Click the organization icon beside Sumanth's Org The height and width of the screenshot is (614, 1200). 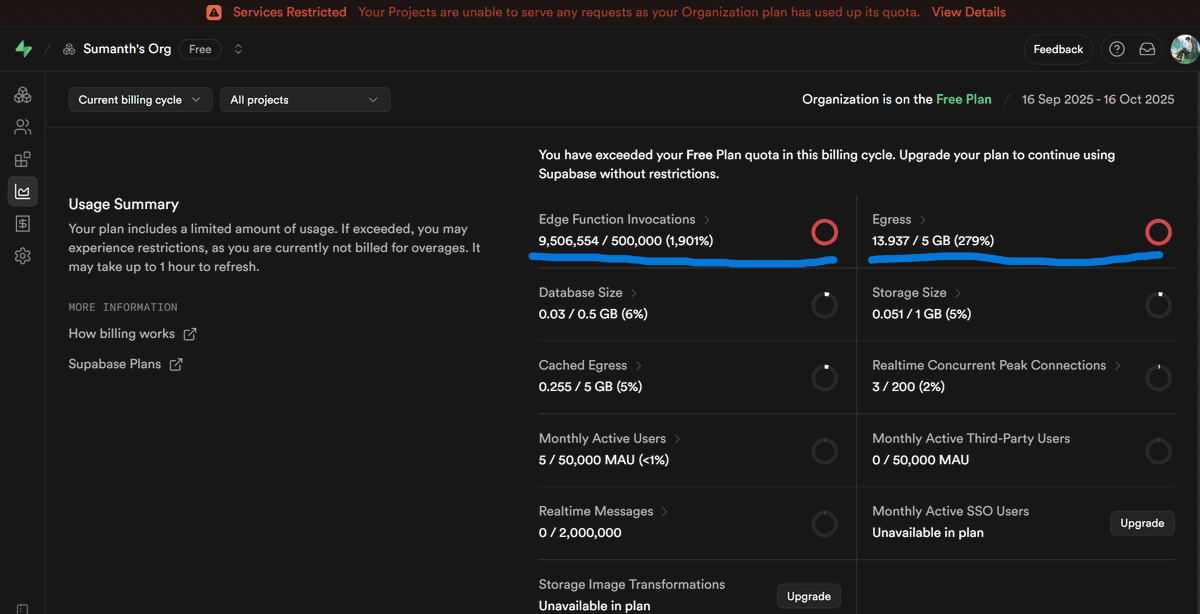pyautogui.click(x=69, y=49)
